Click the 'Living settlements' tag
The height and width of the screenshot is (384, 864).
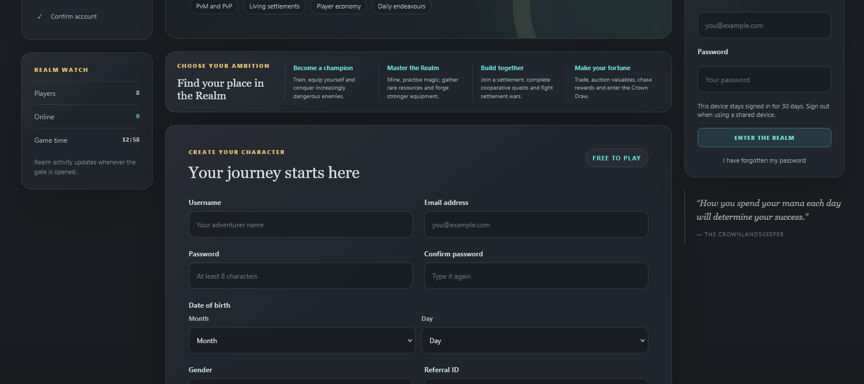pos(274,7)
